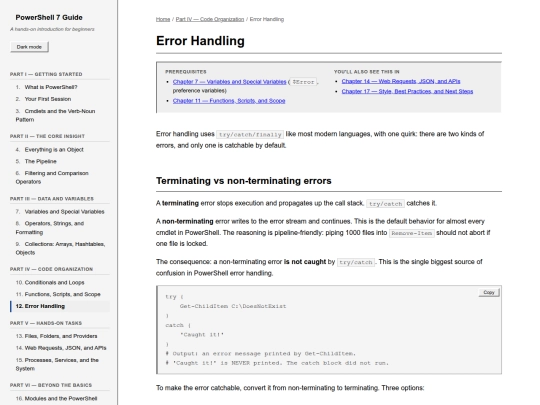Click the bold word non-terminating in paragraph

pos(188,221)
